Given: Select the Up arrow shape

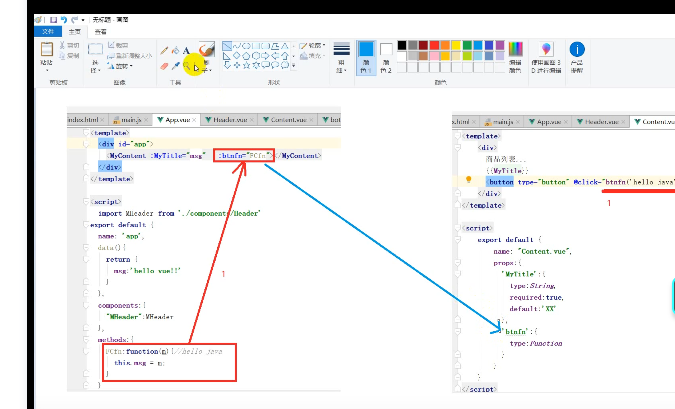Looking at the screenshot, I should [285, 56].
